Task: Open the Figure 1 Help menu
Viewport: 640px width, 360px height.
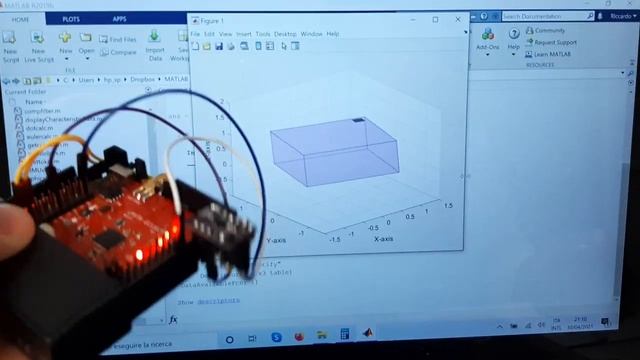Action: coord(333,34)
